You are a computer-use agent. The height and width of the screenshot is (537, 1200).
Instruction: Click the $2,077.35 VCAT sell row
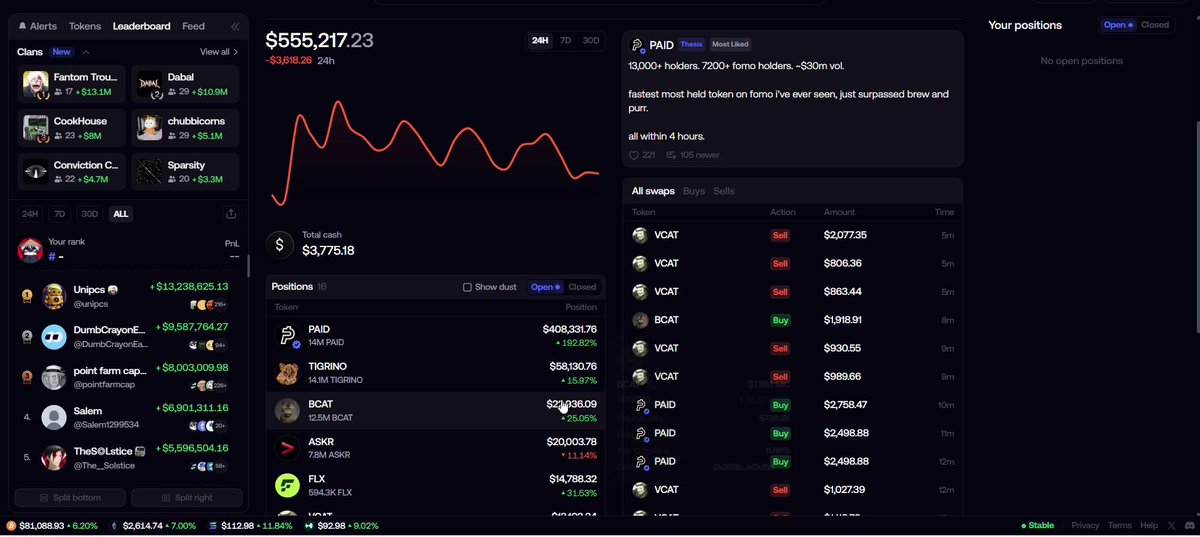[793, 235]
